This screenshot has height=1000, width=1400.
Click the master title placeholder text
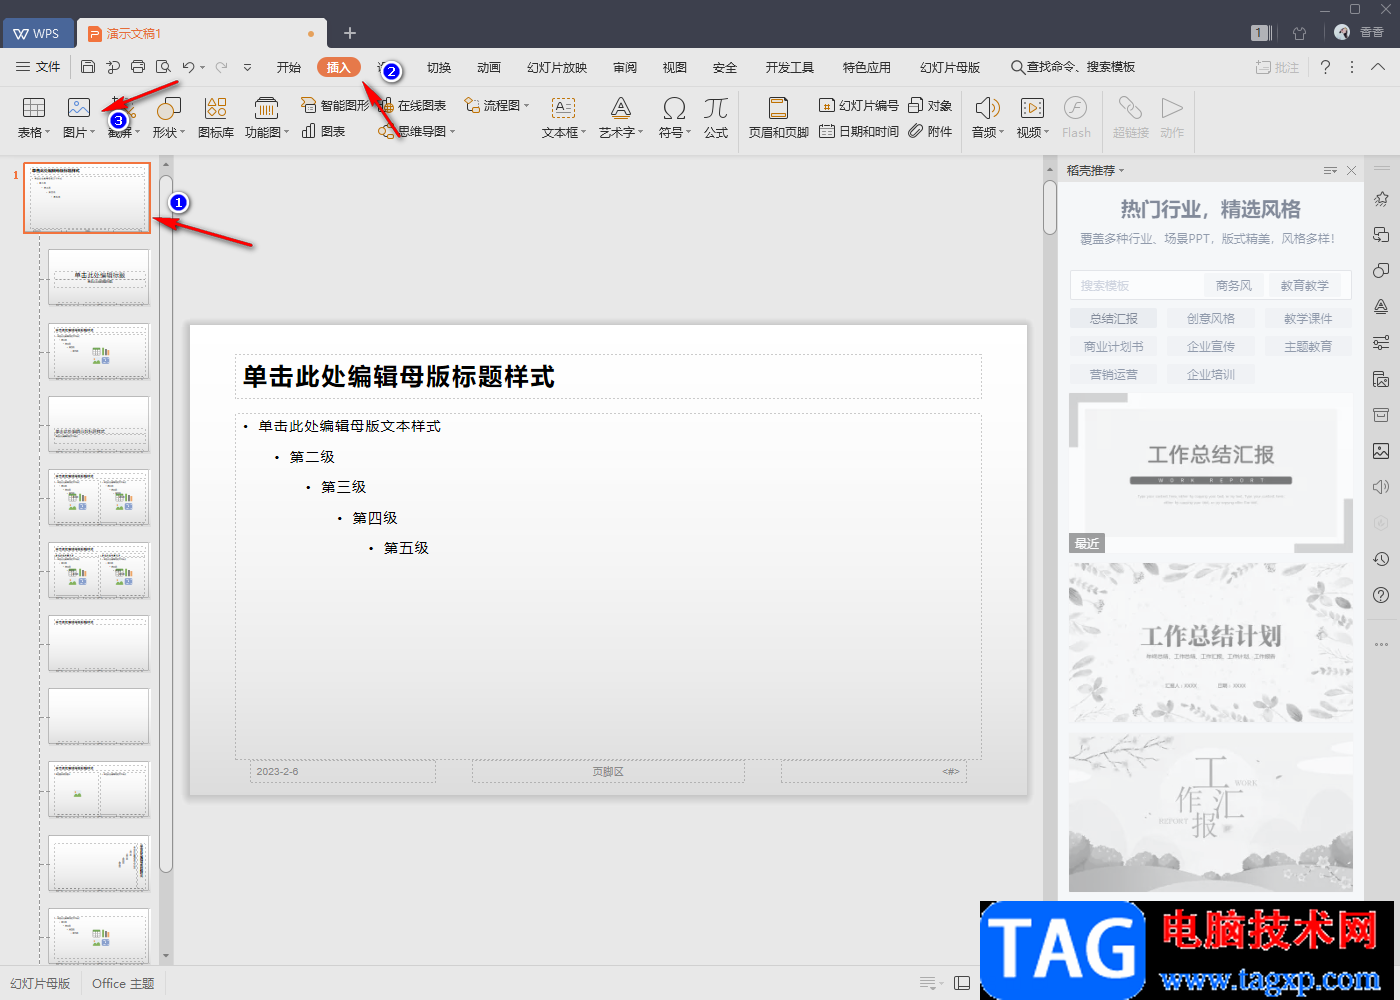coord(398,377)
